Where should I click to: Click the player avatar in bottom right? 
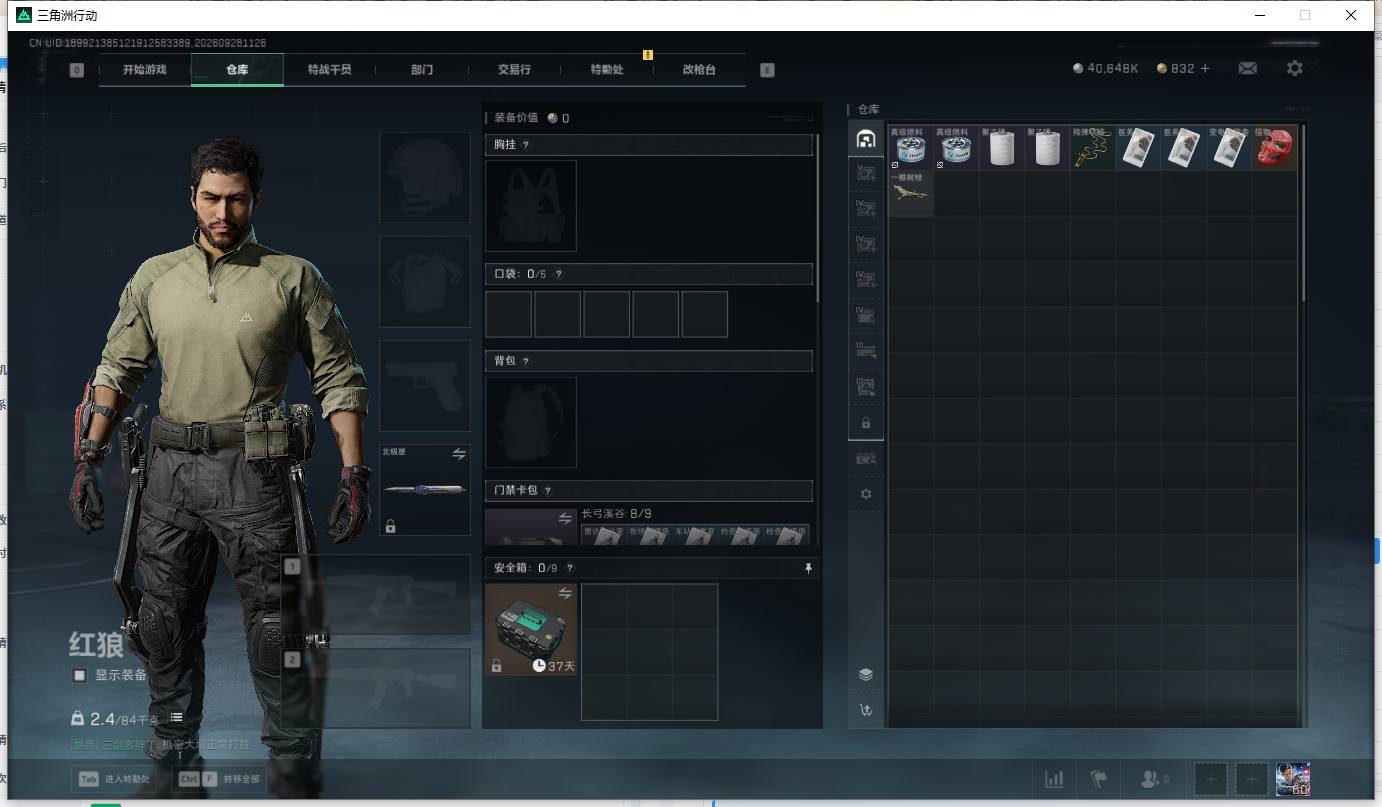(x=1293, y=779)
